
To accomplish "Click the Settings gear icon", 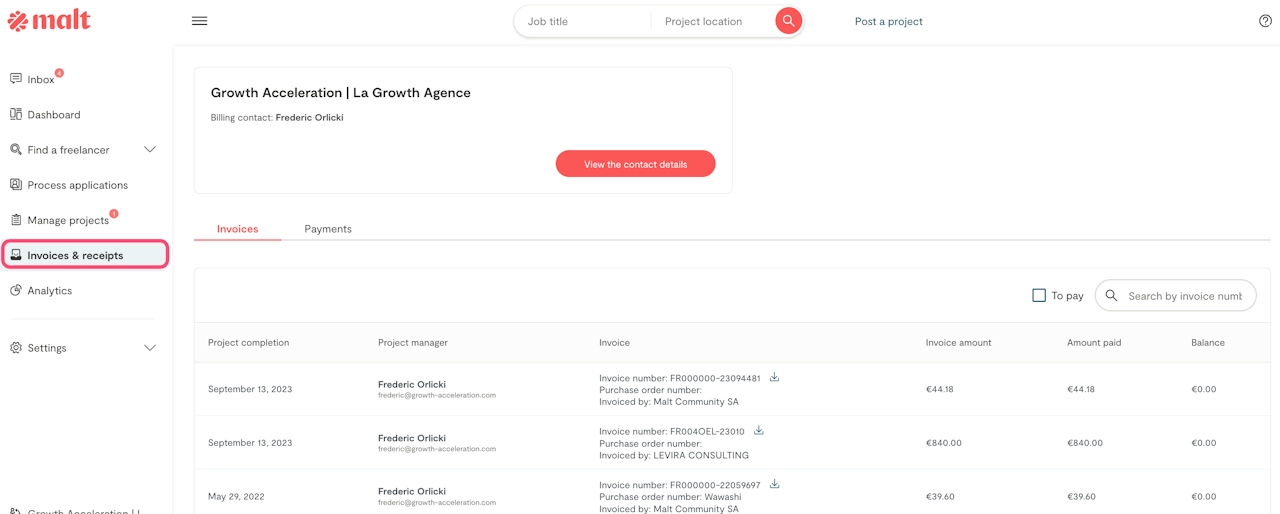I will pyautogui.click(x=16, y=348).
